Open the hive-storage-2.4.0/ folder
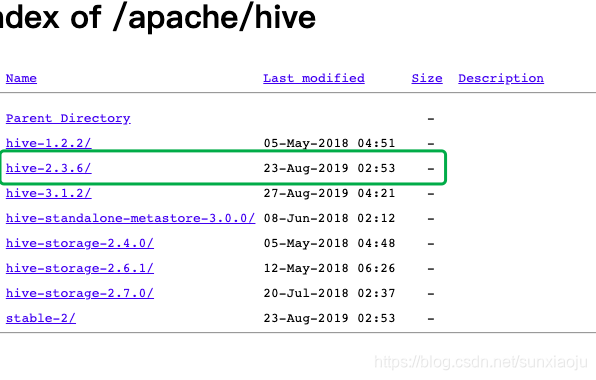 pyautogui.click(x=80, y=243)
